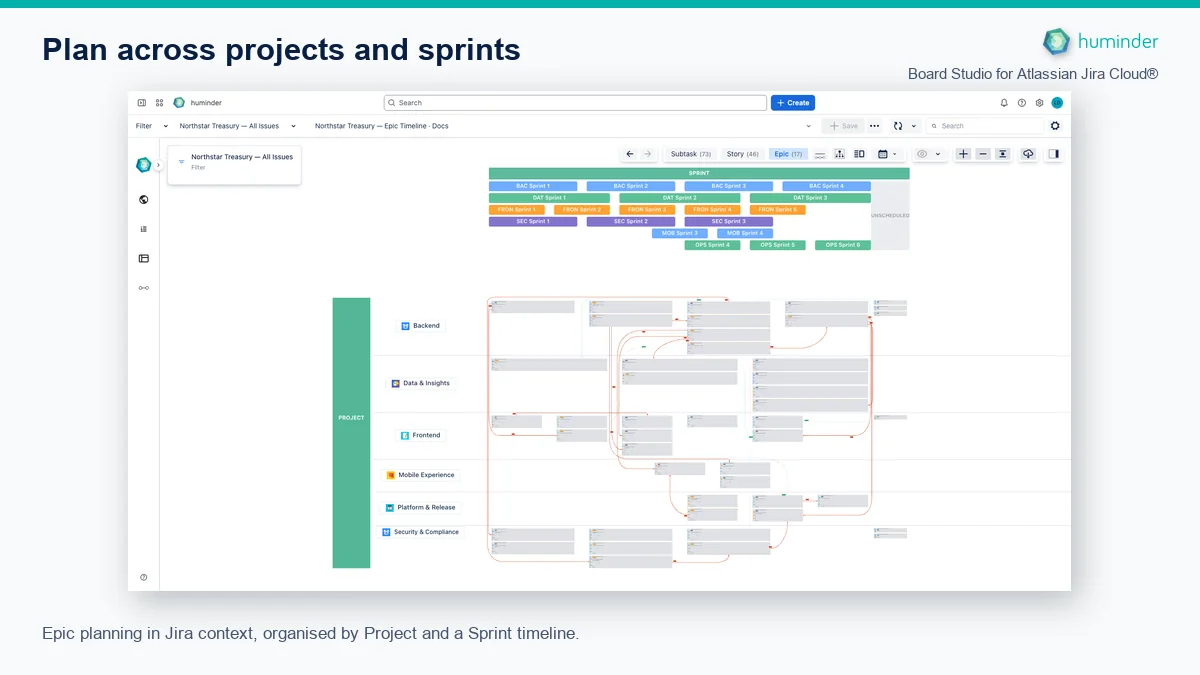Click the blue Create button

[793, 103]
